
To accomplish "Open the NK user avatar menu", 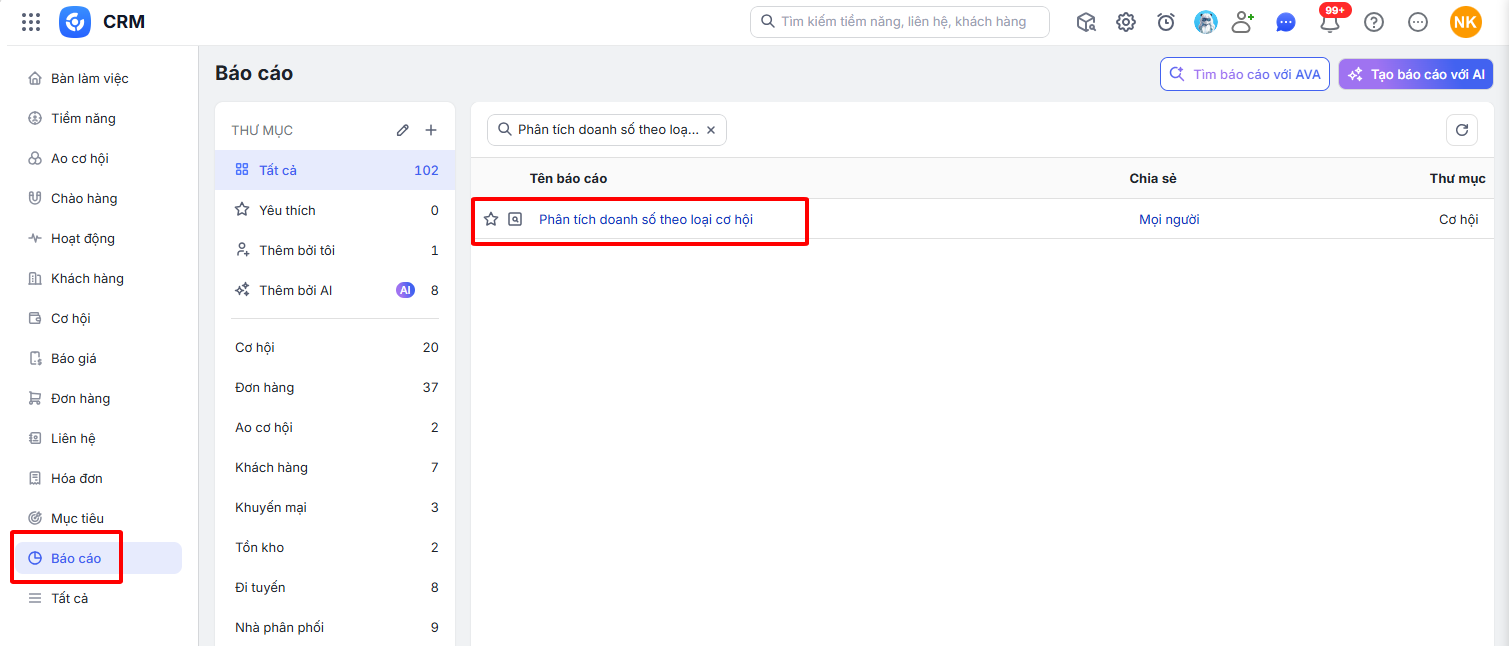I will (x=1466, y=22).
